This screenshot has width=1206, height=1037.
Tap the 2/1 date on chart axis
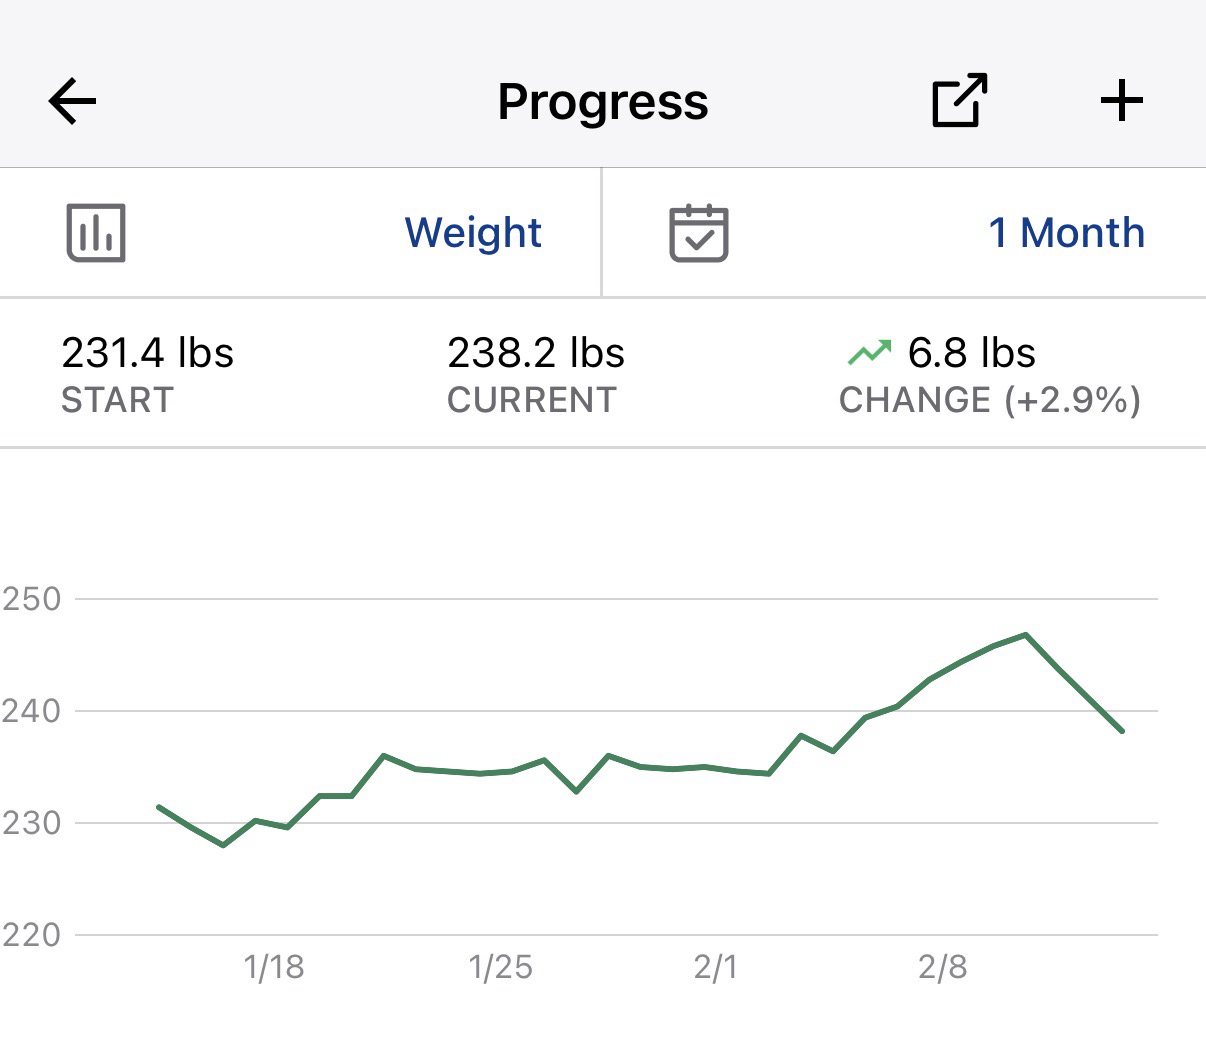715,967
